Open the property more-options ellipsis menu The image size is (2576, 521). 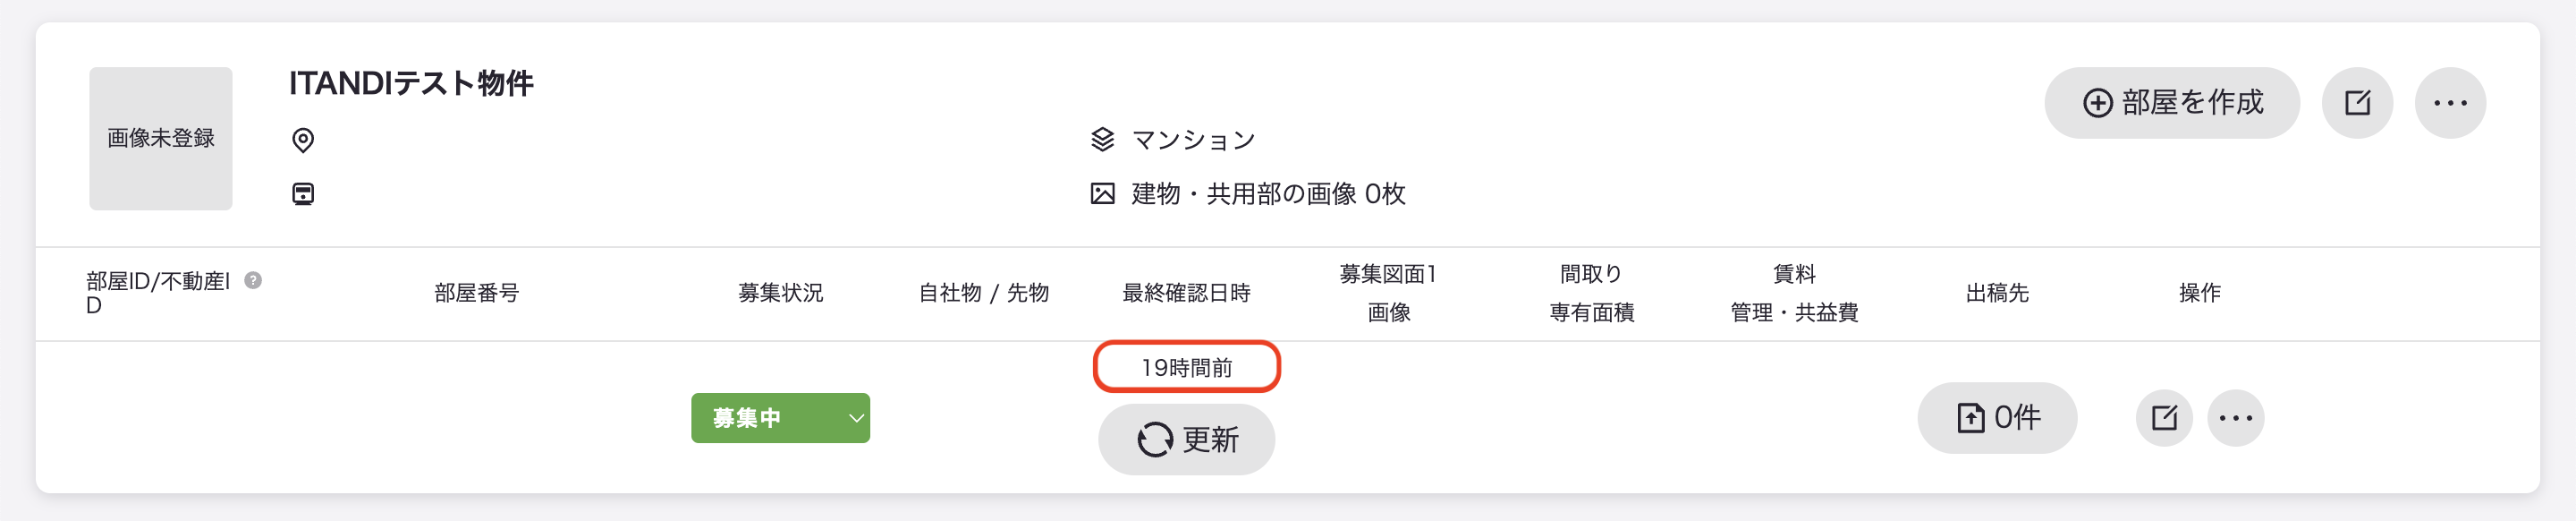(2450, 103)
